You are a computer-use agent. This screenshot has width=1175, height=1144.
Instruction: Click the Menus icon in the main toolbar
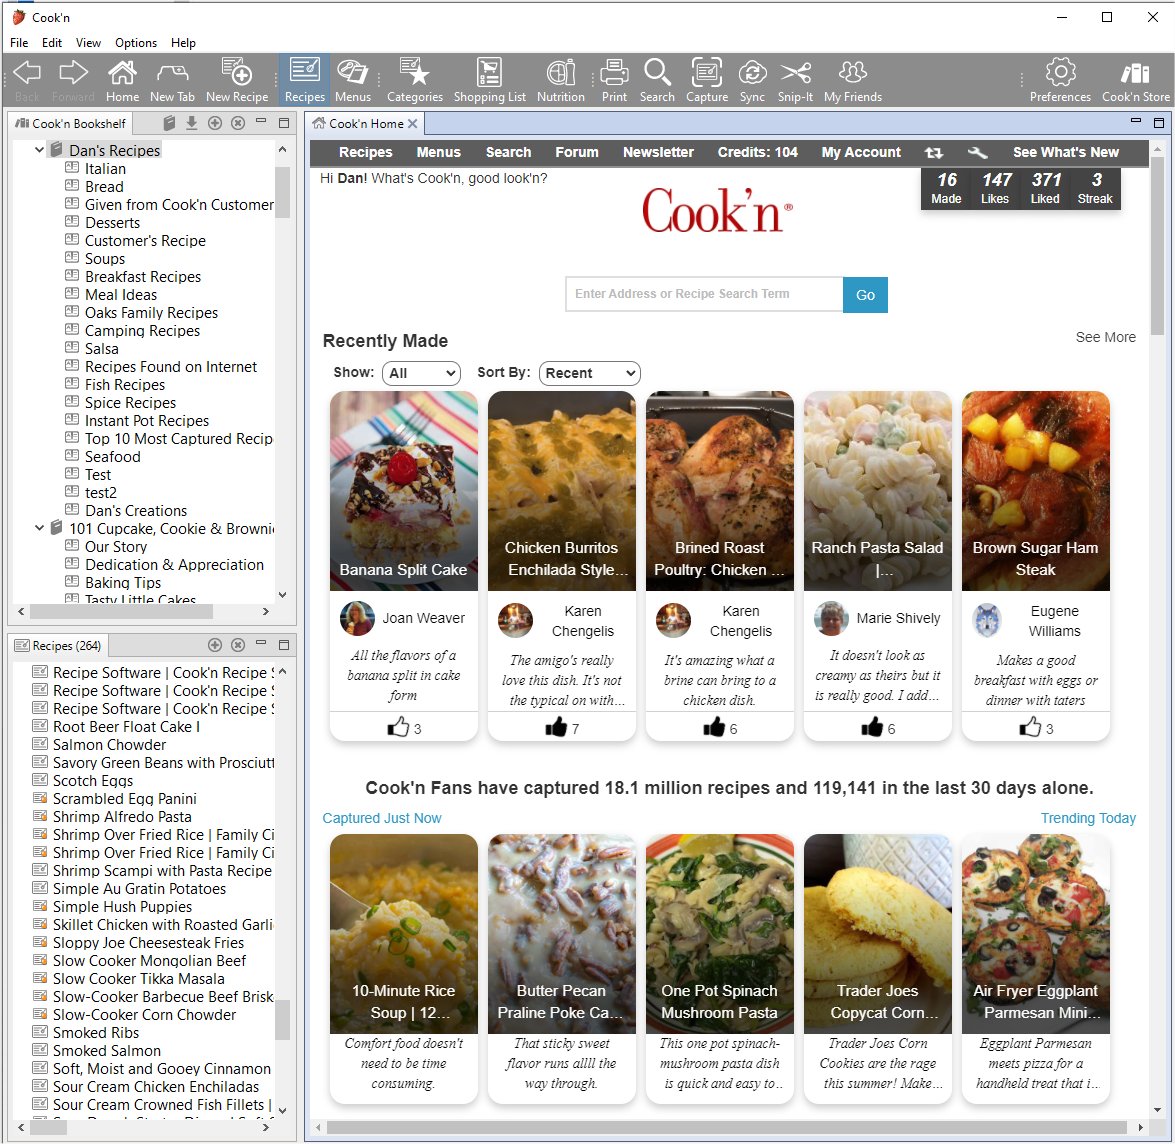pyautogui.click(x=353, y=79)
